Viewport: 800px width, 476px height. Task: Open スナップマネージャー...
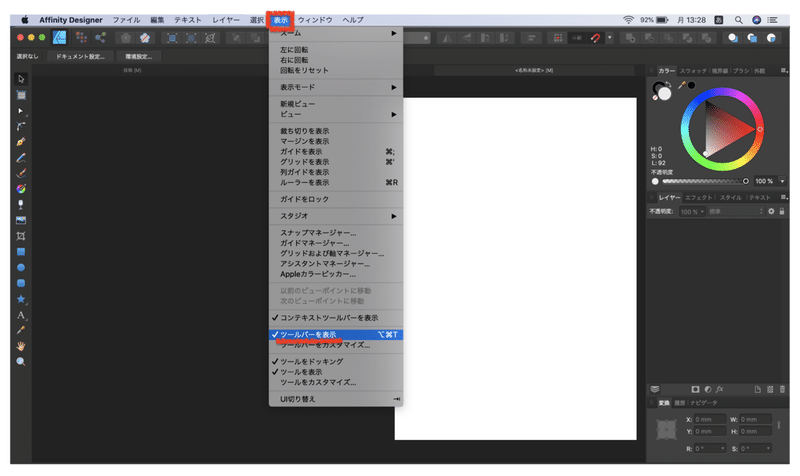coord(336,233)
